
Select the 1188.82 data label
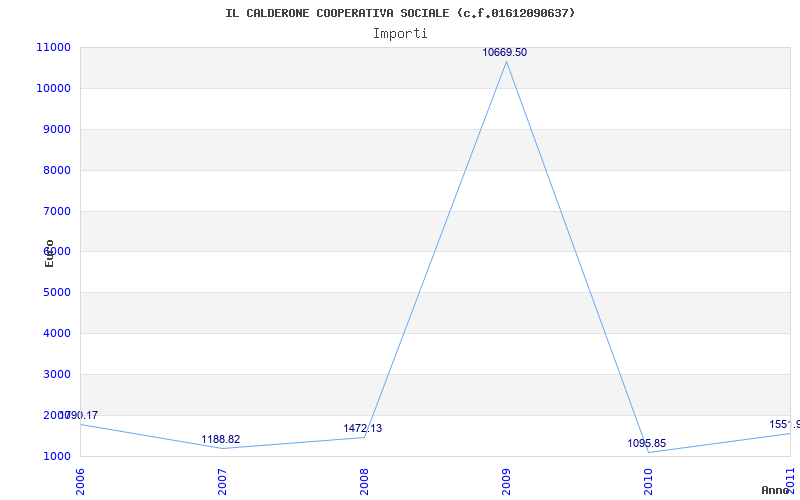[220, 439]
